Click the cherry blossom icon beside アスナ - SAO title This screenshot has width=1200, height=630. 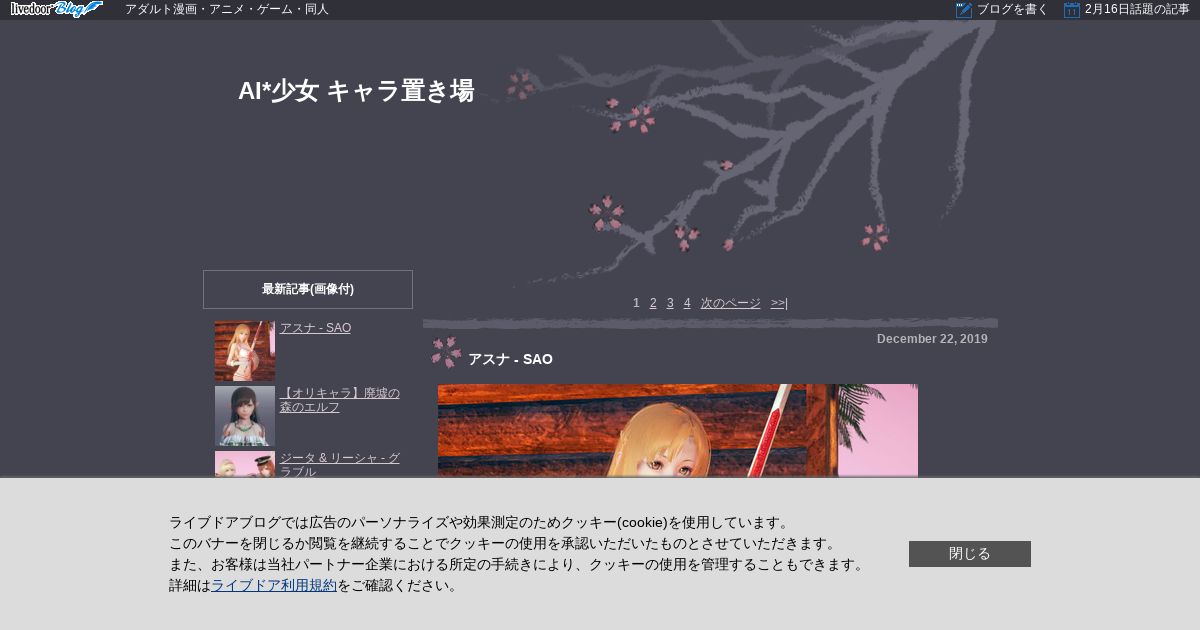pos(446,352)
